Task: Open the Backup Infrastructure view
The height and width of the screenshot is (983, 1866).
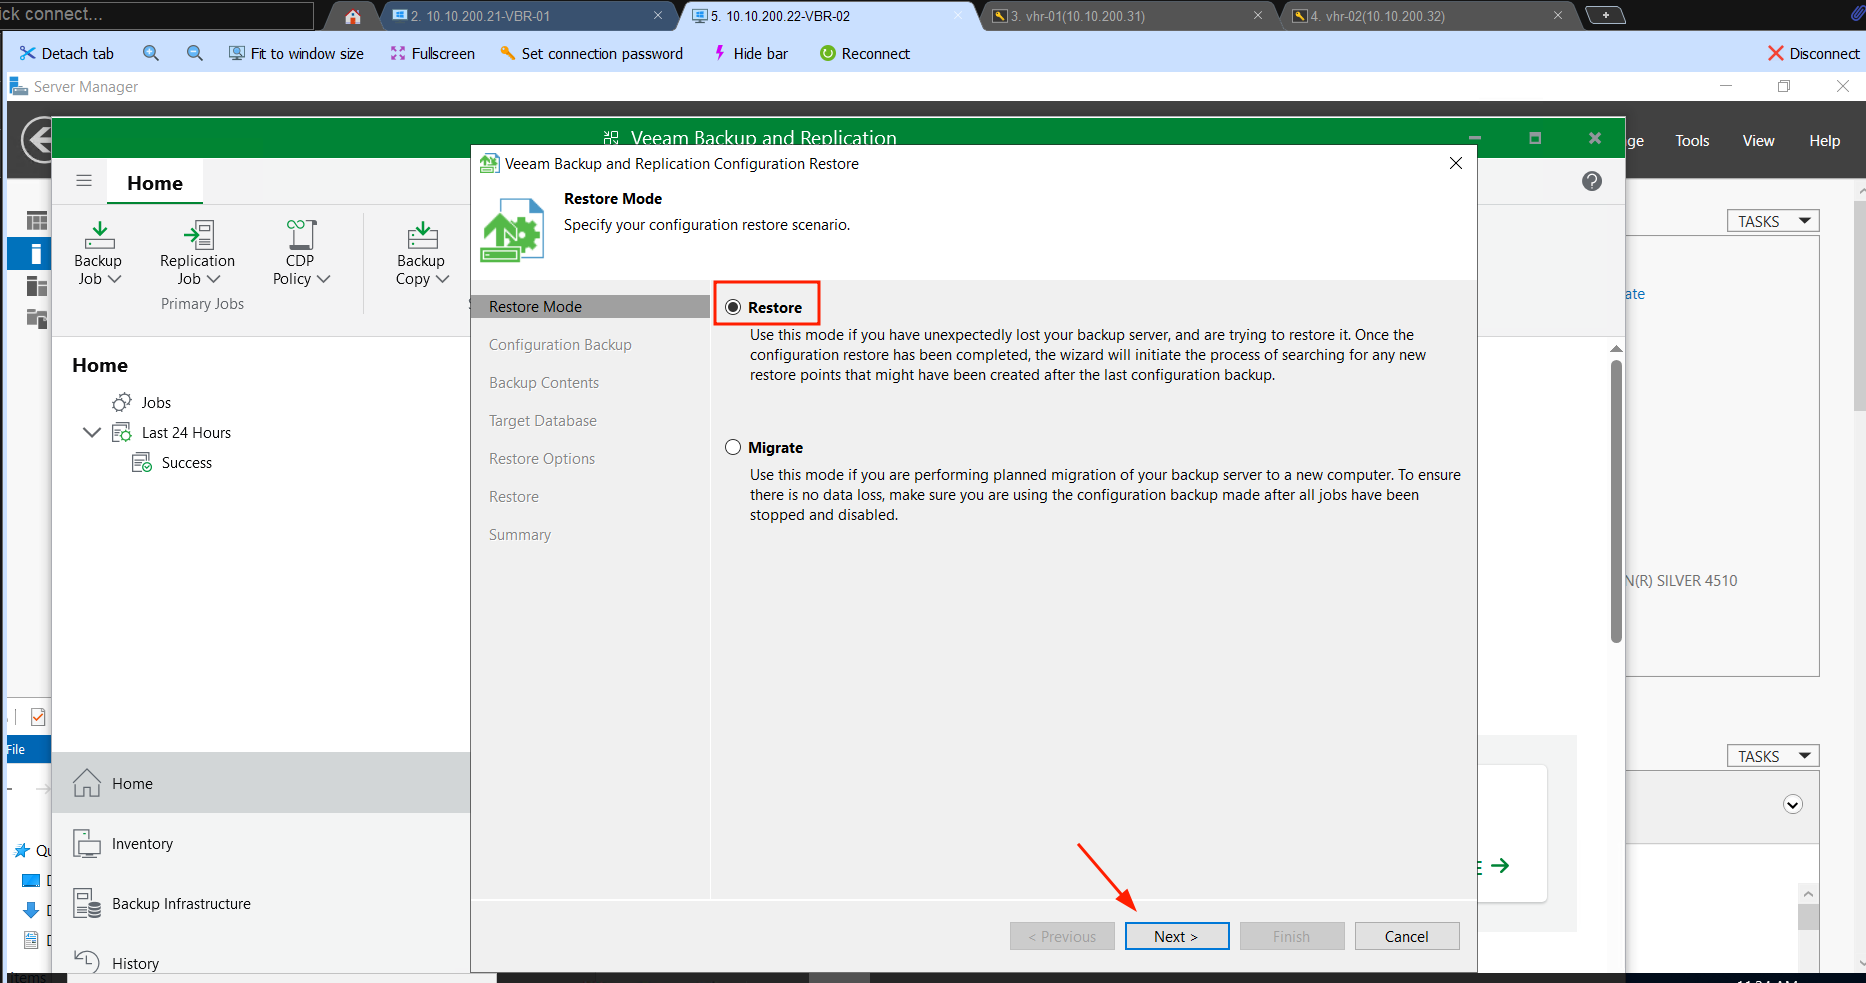Action: pos(261,903)
